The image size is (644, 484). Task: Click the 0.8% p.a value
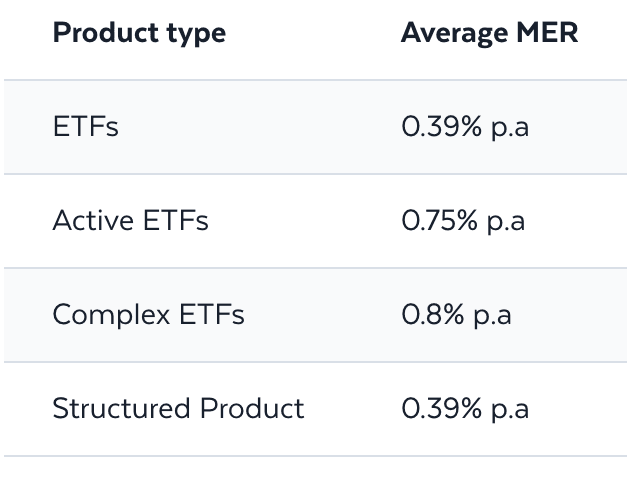pos(456,315)
